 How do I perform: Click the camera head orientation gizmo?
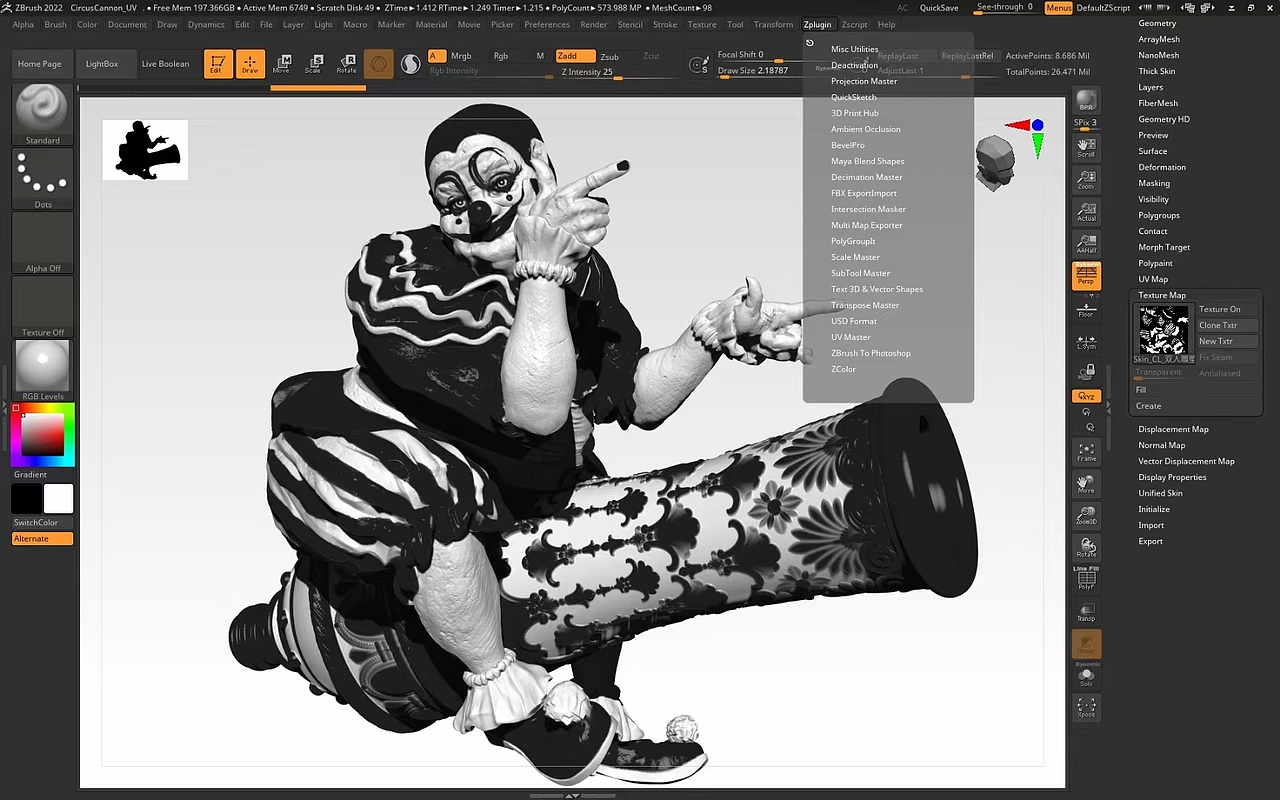[996, 164]
